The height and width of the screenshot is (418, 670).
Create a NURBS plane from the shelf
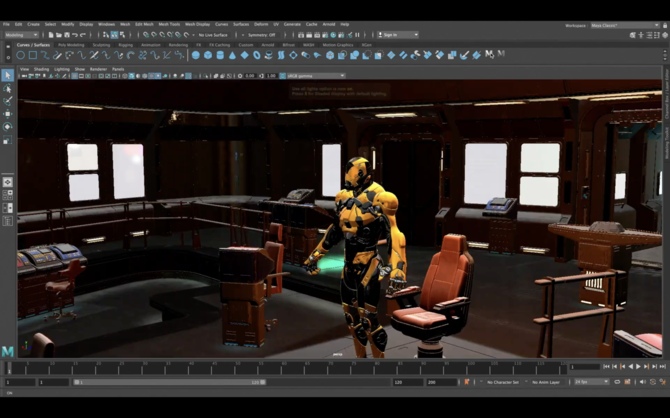coord(244,55)
